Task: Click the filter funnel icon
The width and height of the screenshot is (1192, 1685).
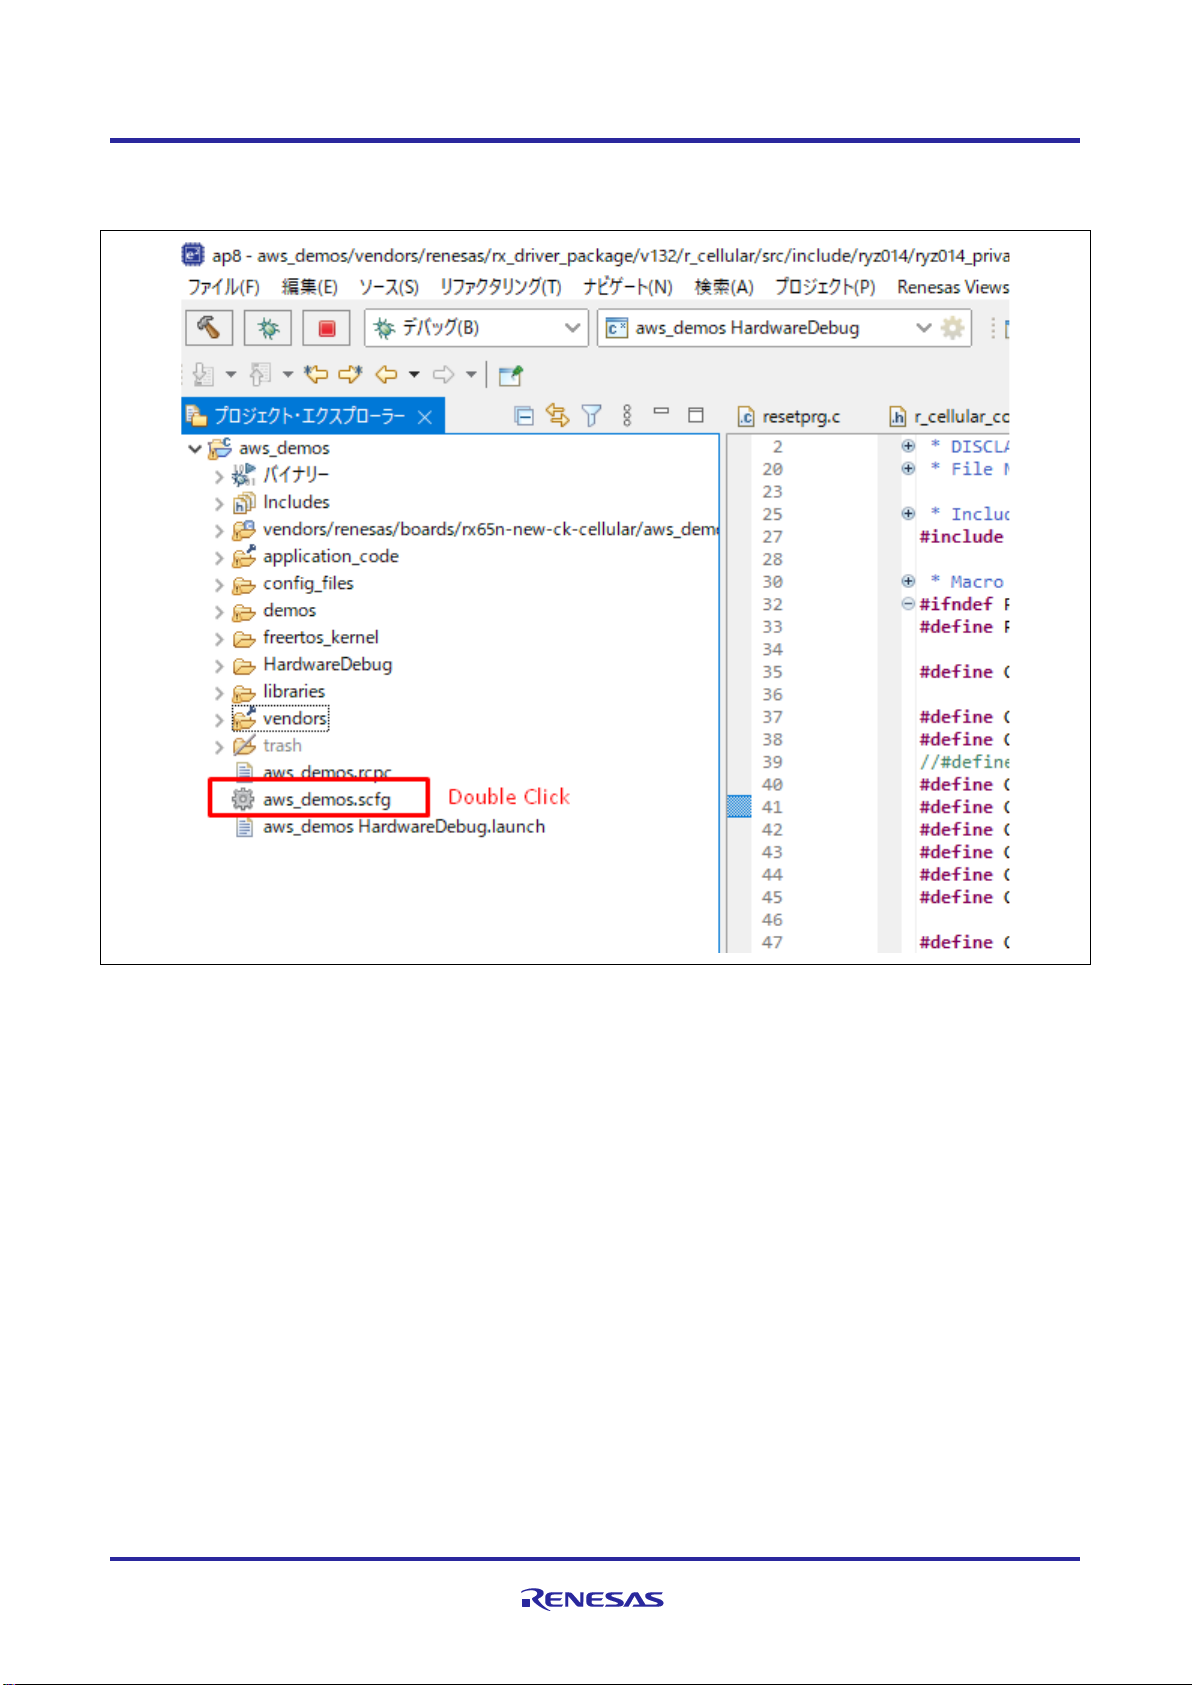Action: (591, 415)
